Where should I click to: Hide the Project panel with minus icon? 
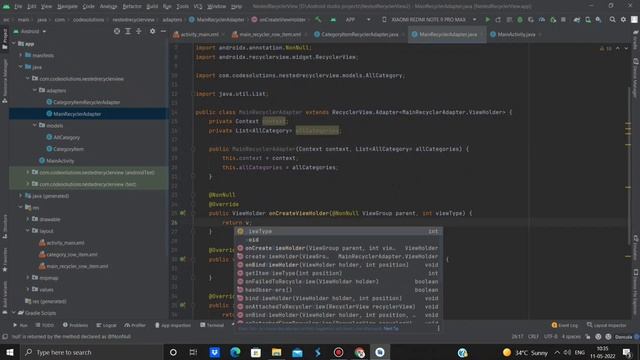click(x=163, y=31)
